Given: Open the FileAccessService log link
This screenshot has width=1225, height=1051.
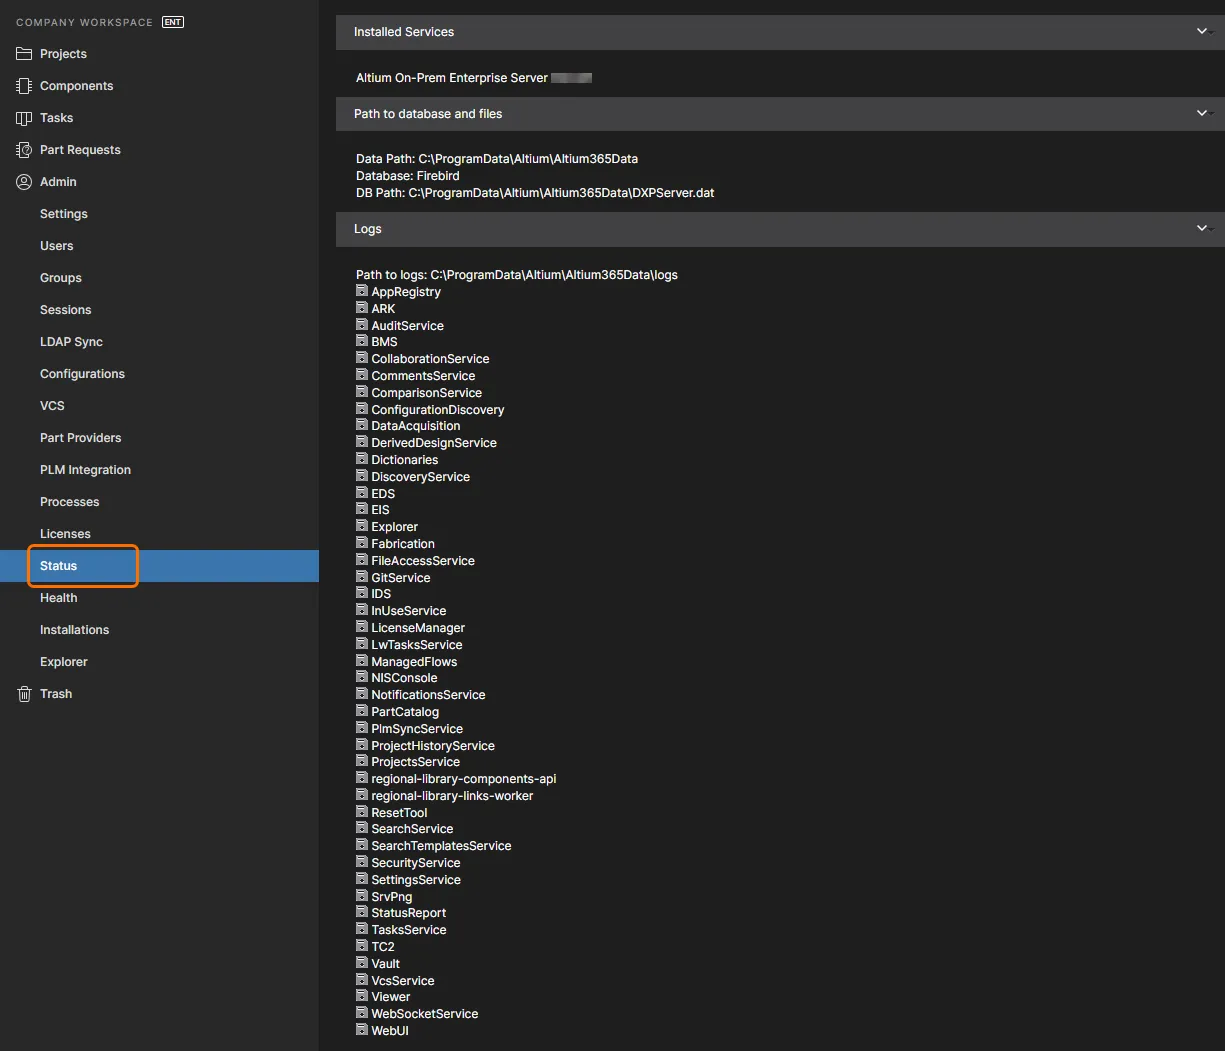Looking at the screenshot, I should click(423, 561).
